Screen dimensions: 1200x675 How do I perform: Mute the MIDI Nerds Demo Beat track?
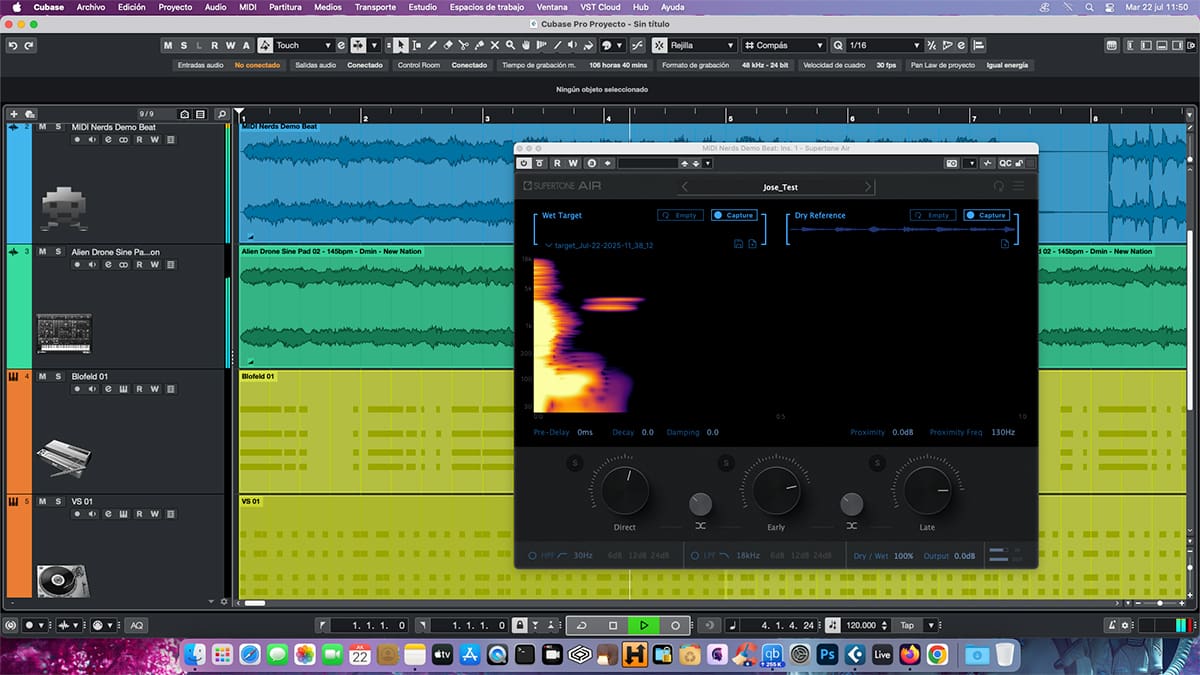[x=43, y=127]
